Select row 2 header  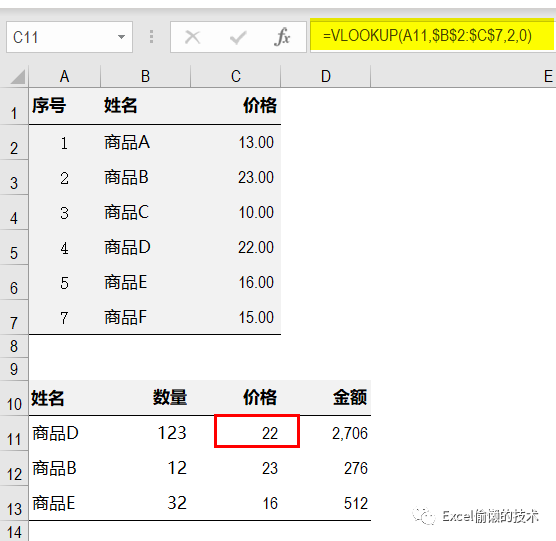click(x=14, y=143)
